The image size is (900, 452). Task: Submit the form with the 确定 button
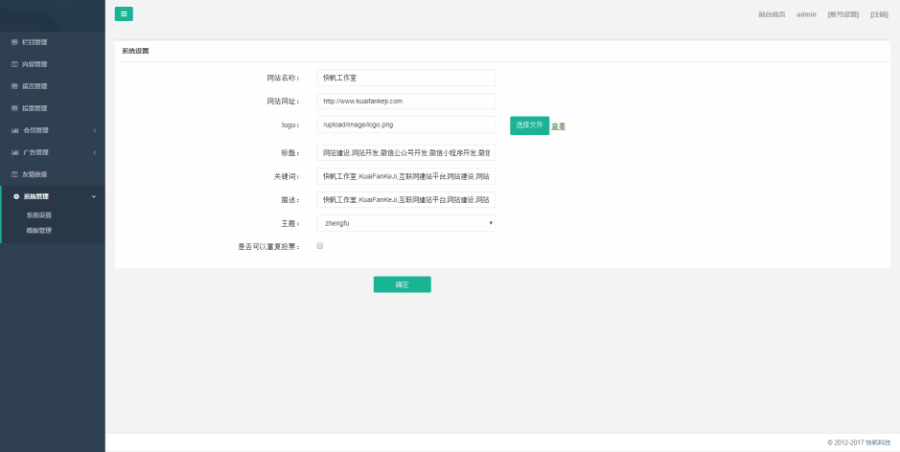[402, 284]
